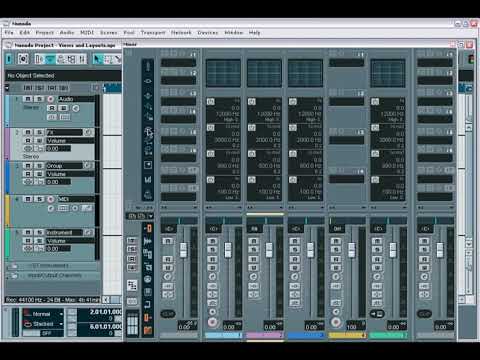Open the Normal record mode dropdown in transport

point(61,314)
